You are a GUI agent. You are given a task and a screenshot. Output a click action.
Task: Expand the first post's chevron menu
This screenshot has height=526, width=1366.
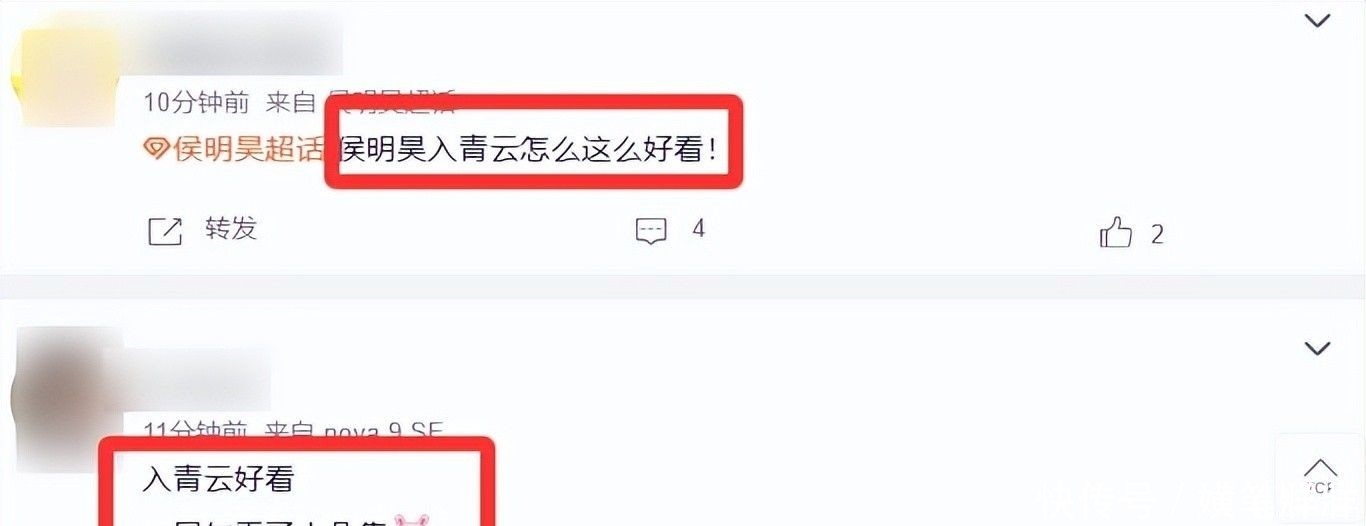pyautogui.click(x=1318, y=20)
